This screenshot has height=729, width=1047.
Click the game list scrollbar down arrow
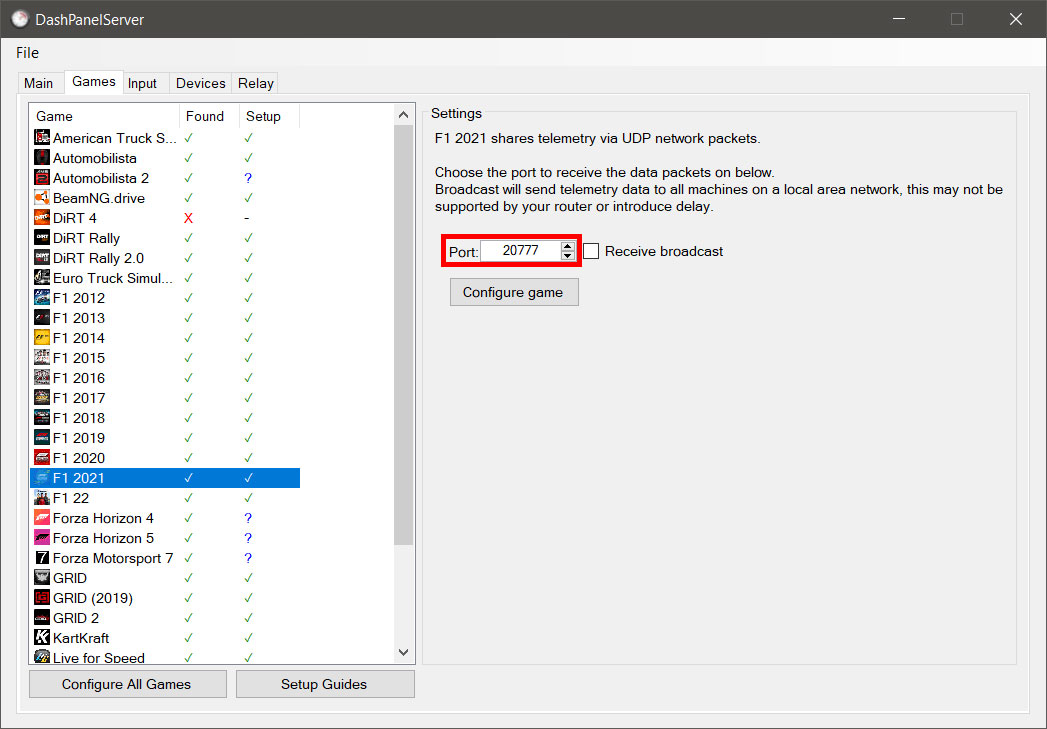point(403,652)
